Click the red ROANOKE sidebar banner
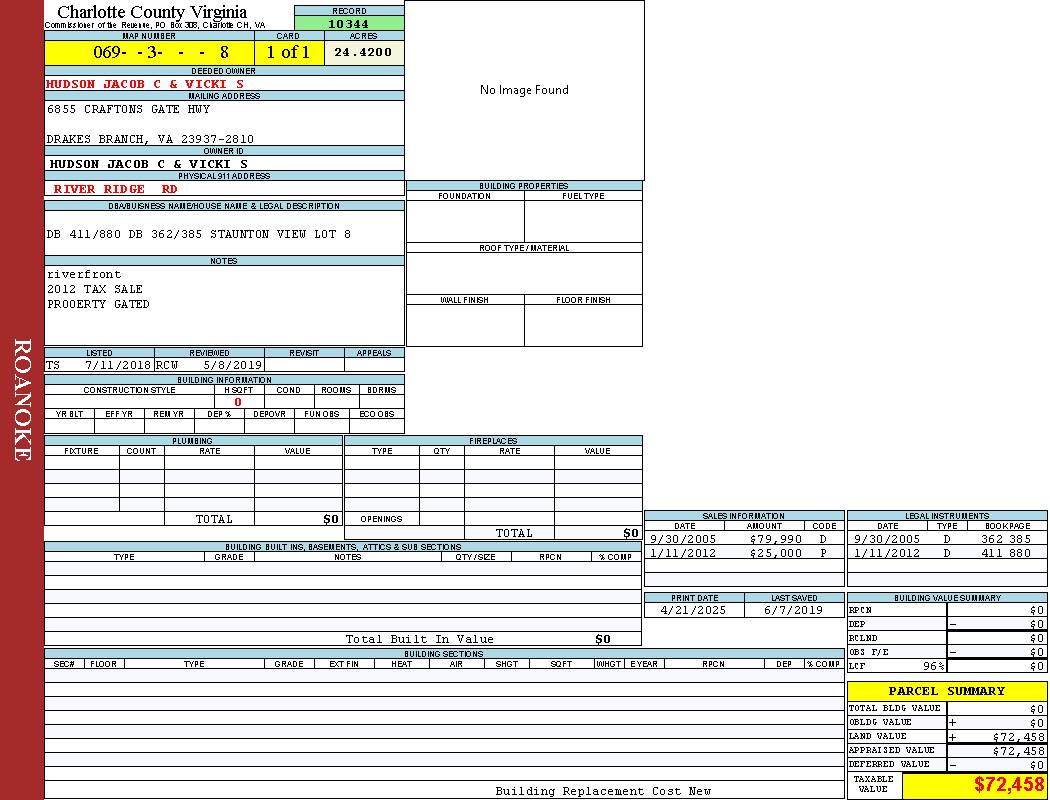Image resolution: width=1050 pixels, height=800 pixels. pyautogui.click(x=22, y=400)
